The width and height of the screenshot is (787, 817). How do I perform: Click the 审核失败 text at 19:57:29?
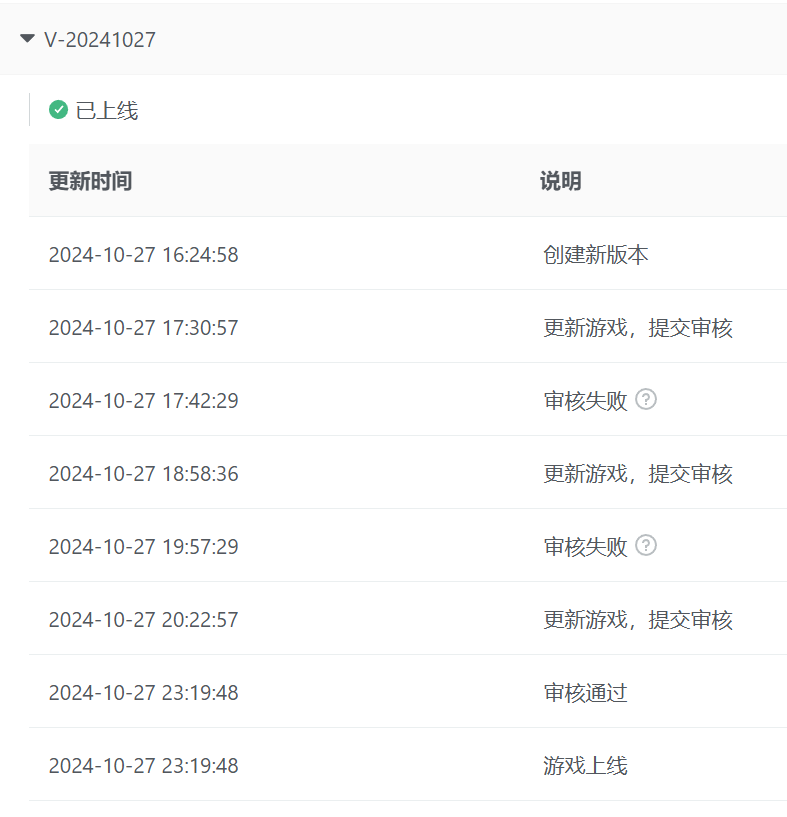[585, 547]
